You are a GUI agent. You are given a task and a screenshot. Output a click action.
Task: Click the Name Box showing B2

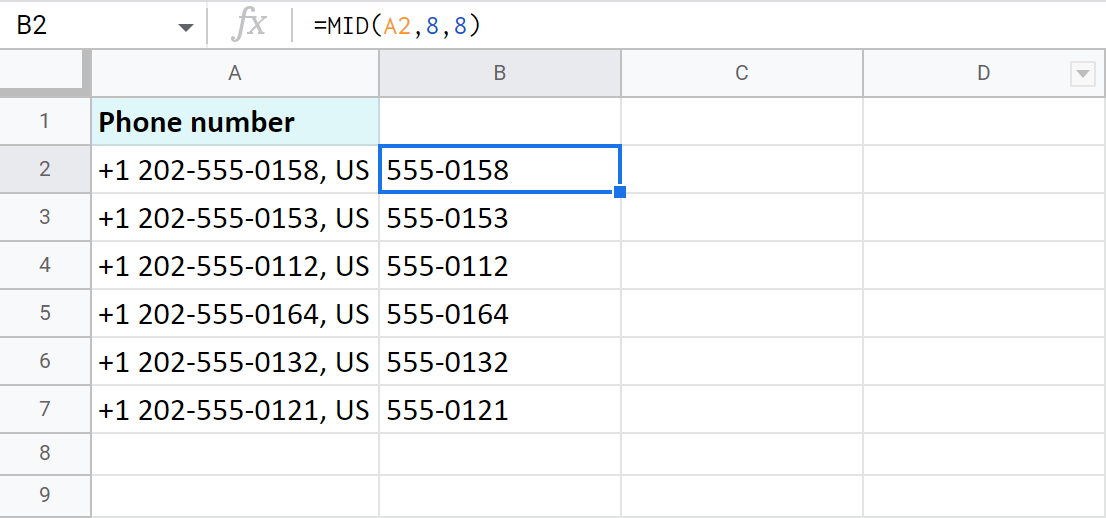click(80, 26)
